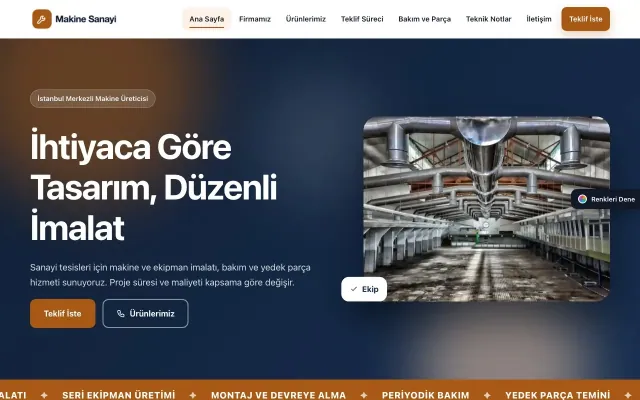
Task: Click the İhtiyaca Göre Tasarım heading
Action: 153,187
